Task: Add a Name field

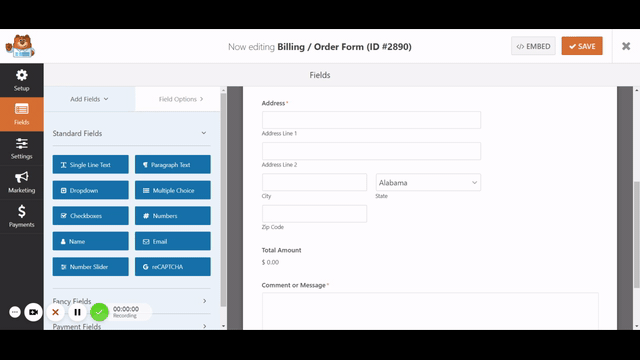Action: (x=91, y=241)
